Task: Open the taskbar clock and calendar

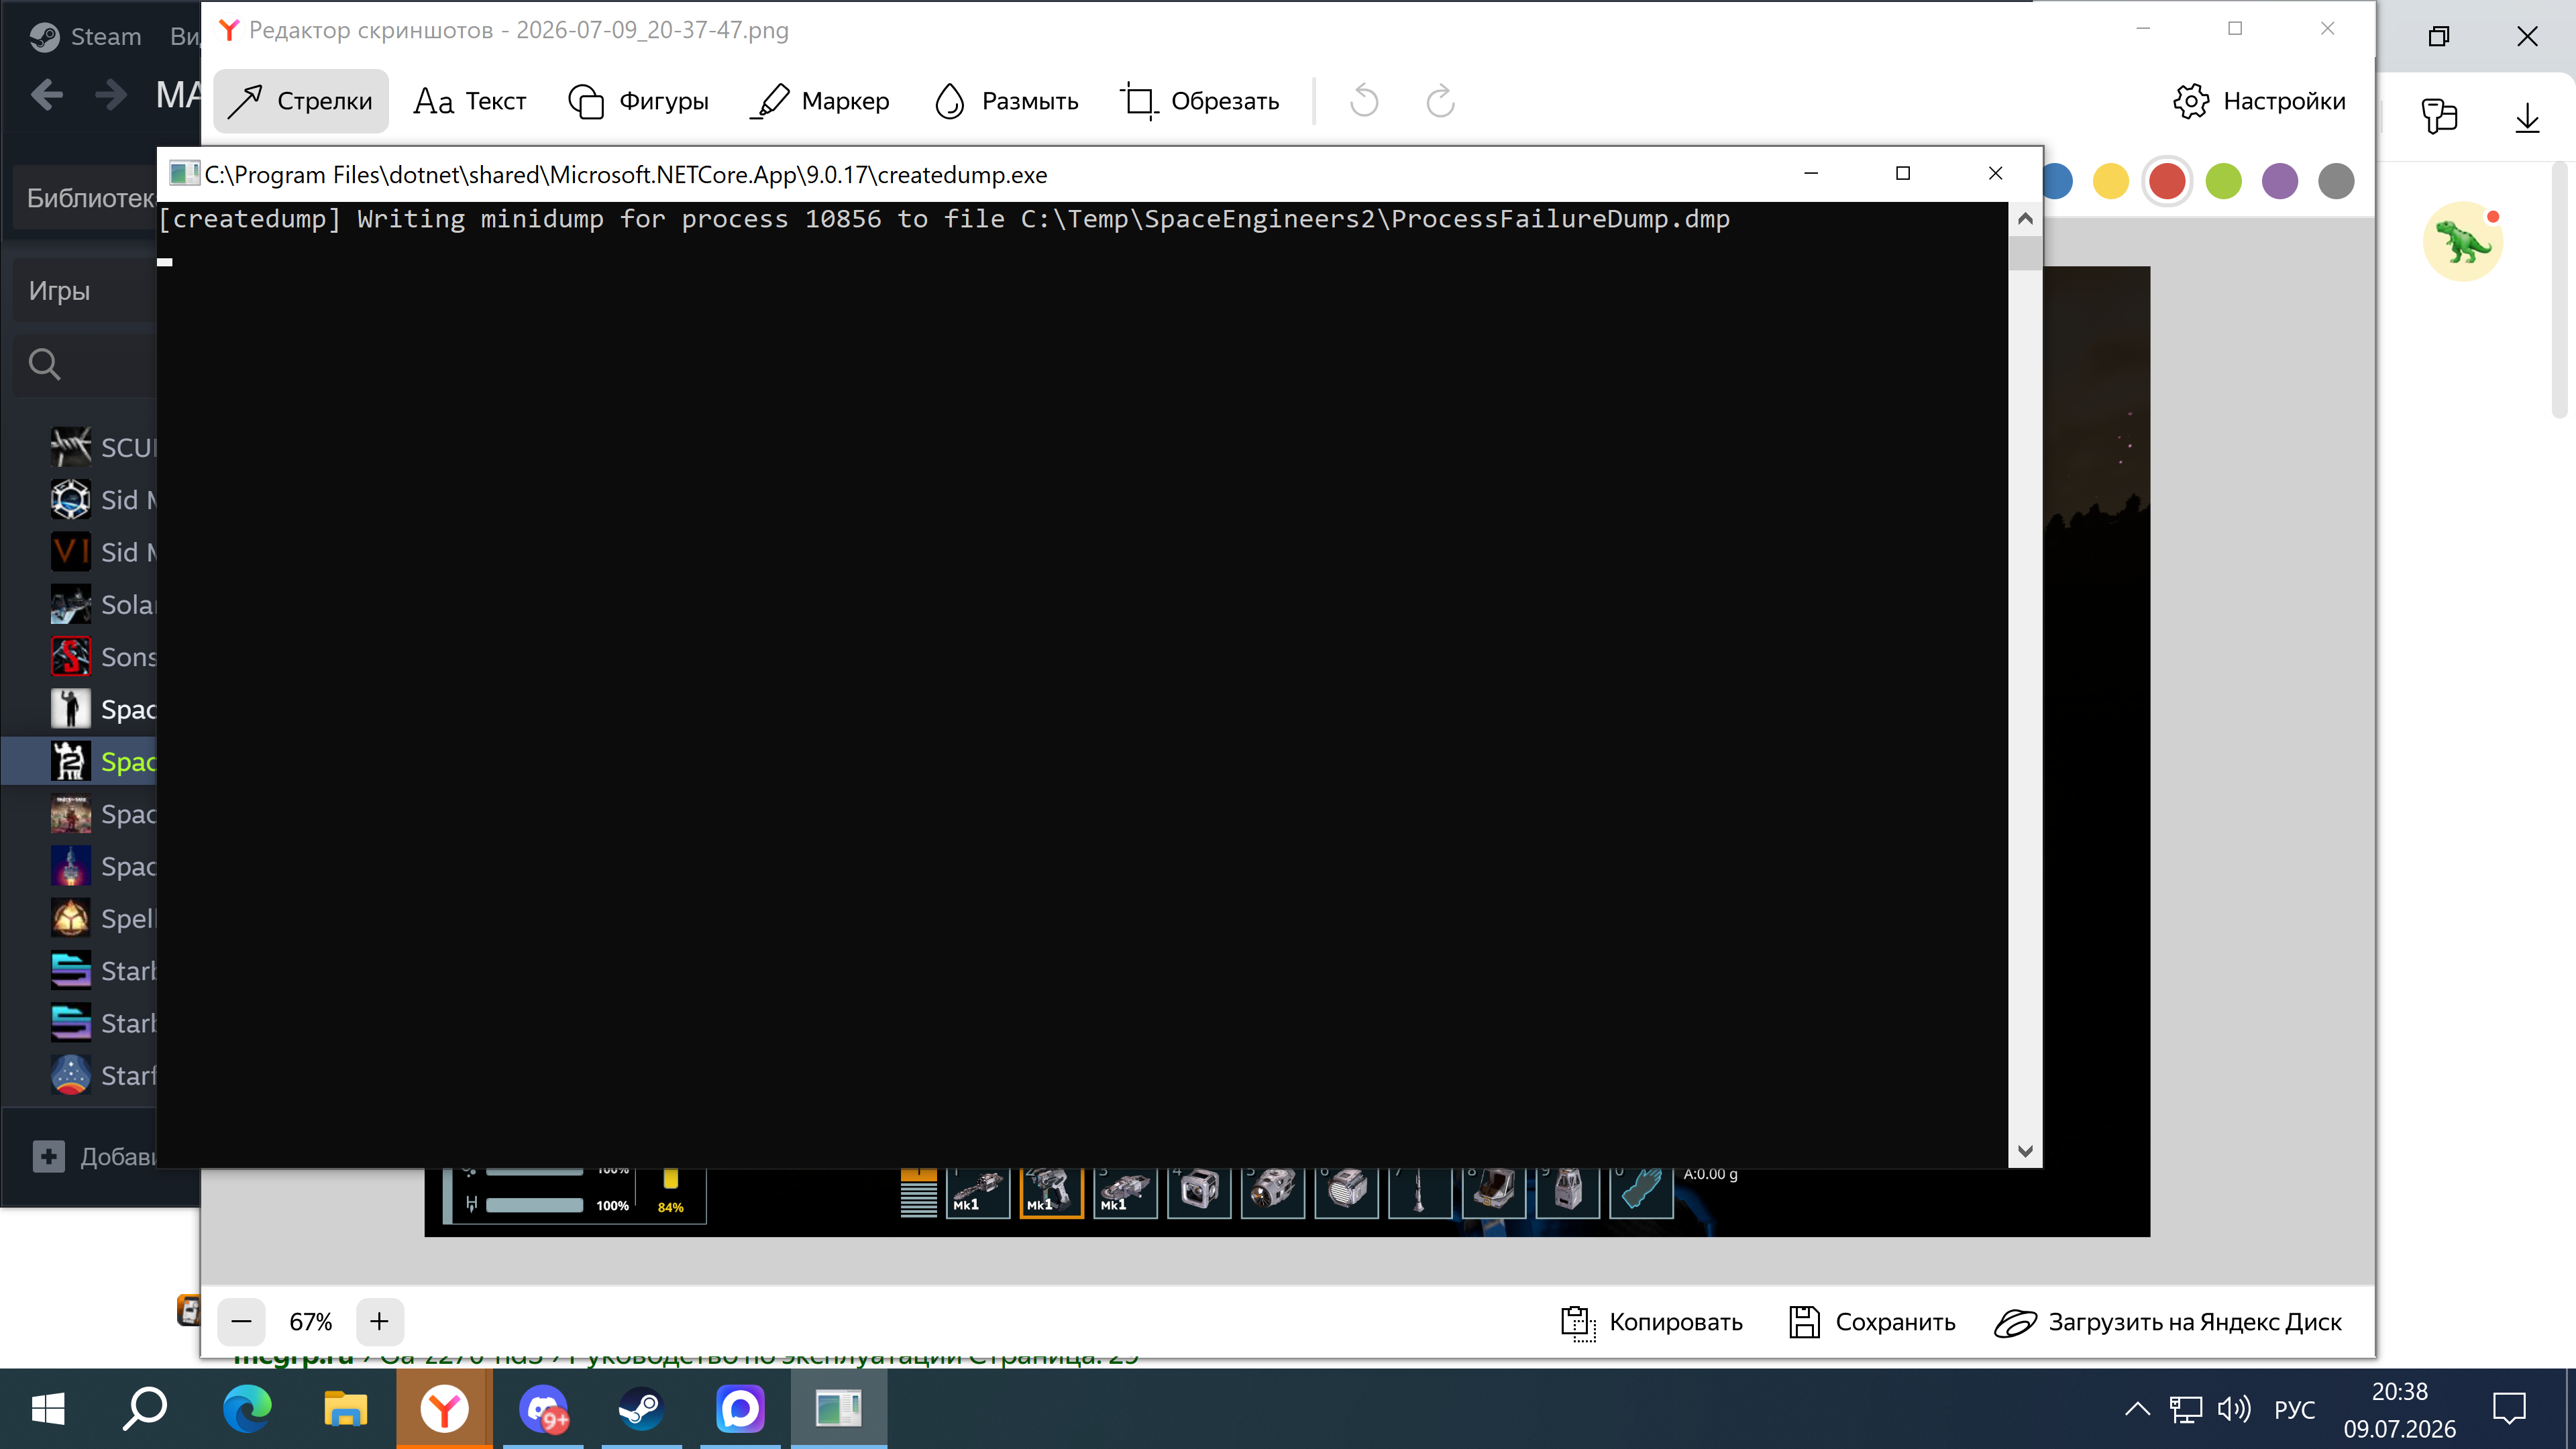Action: [2399, 1409]
